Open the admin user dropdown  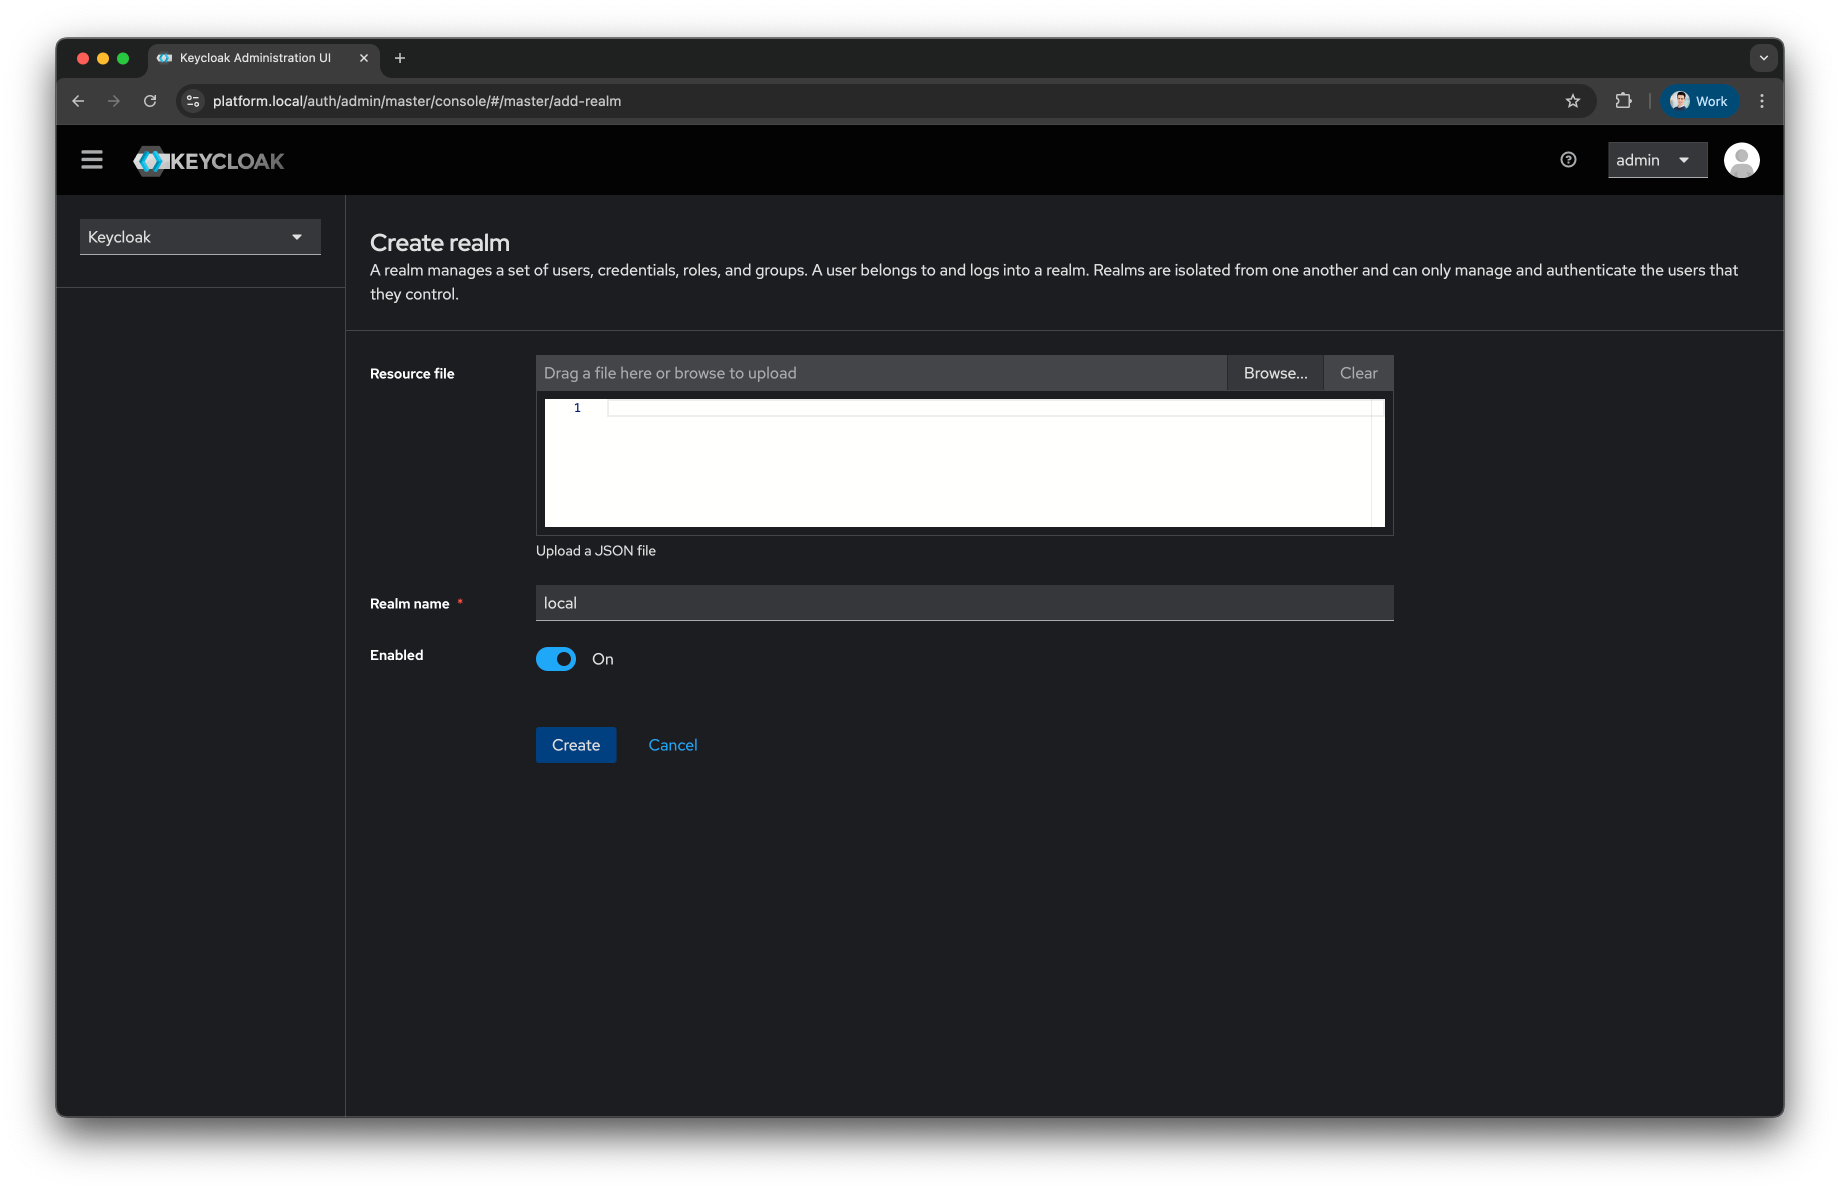[1656, 160]
